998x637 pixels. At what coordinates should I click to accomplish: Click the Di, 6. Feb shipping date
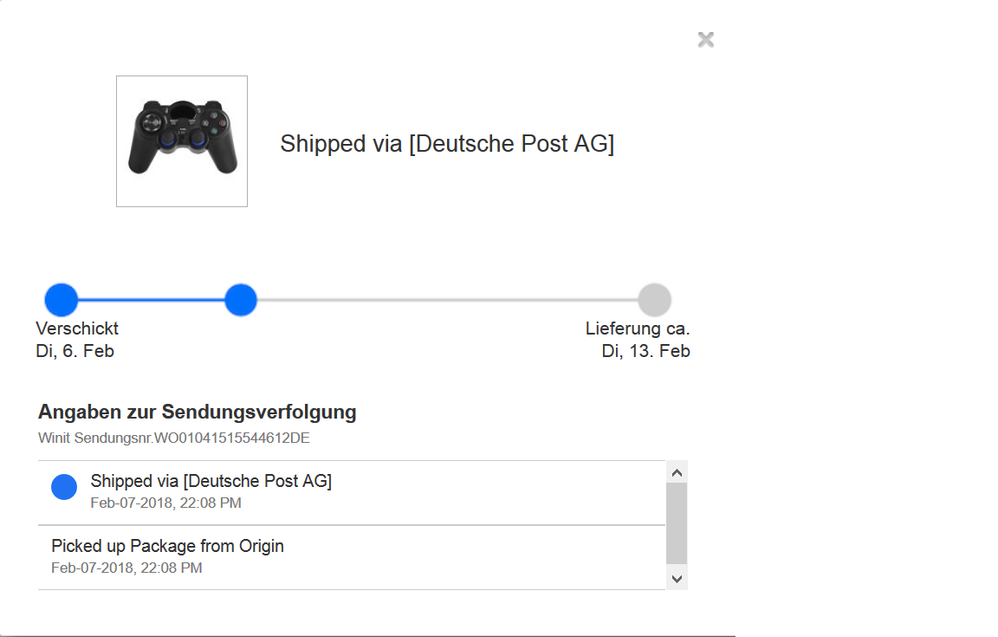coord(77,350)
